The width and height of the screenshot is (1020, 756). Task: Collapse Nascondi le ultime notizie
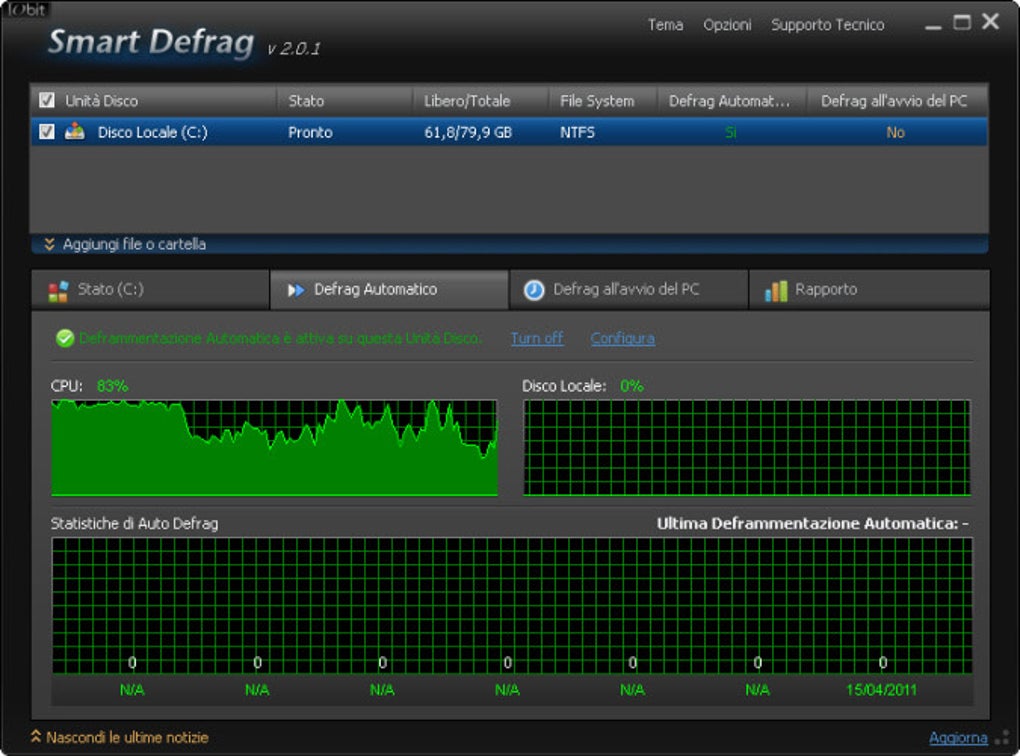(x=120, y=737)
